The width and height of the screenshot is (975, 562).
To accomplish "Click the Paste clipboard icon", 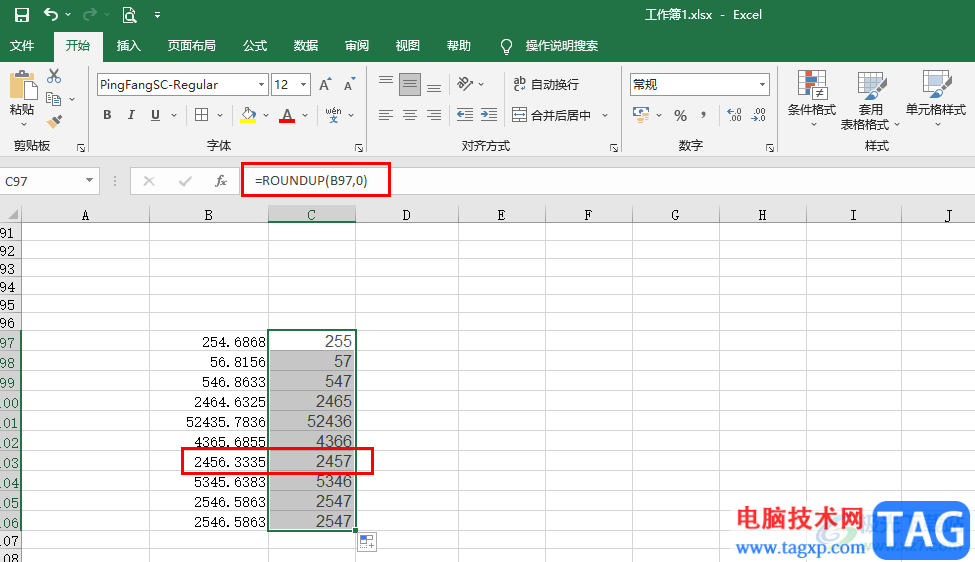I will click(x=23, y=85).
